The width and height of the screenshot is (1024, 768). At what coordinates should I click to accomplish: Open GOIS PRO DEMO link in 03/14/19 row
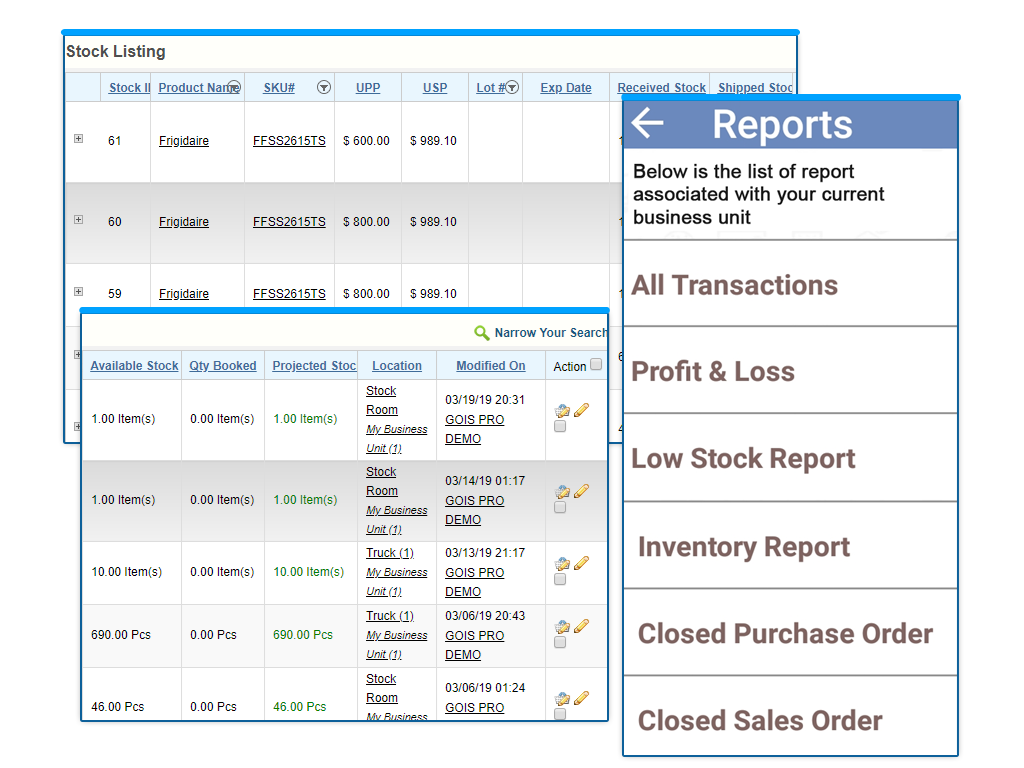[x=474, y=510]
